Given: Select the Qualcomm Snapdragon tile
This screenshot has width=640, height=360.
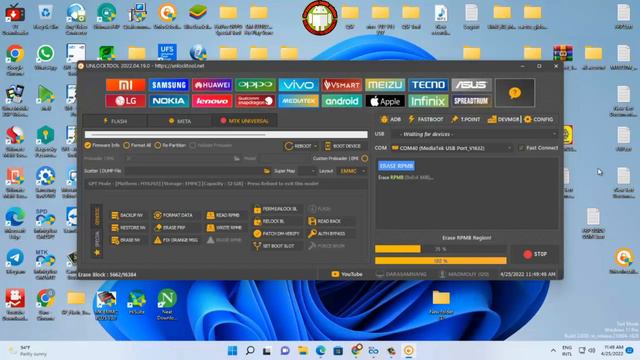Looking at the screenshot, I should (x=255, y=101).
